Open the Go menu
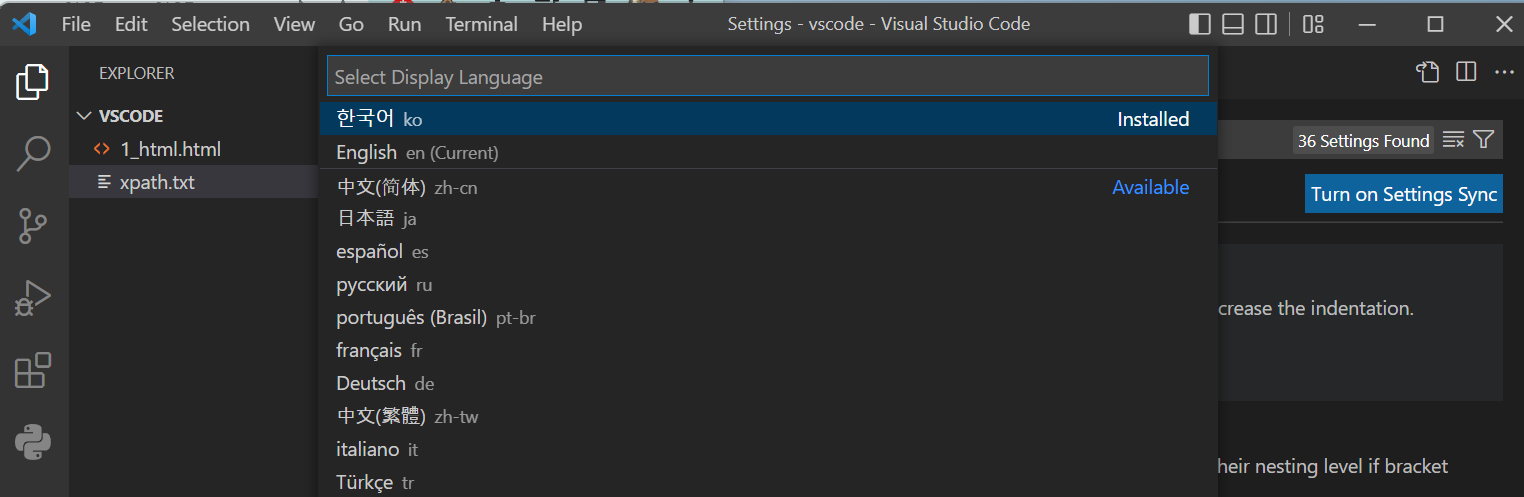Screen dimensions: 1524x497 coord(351,24)
